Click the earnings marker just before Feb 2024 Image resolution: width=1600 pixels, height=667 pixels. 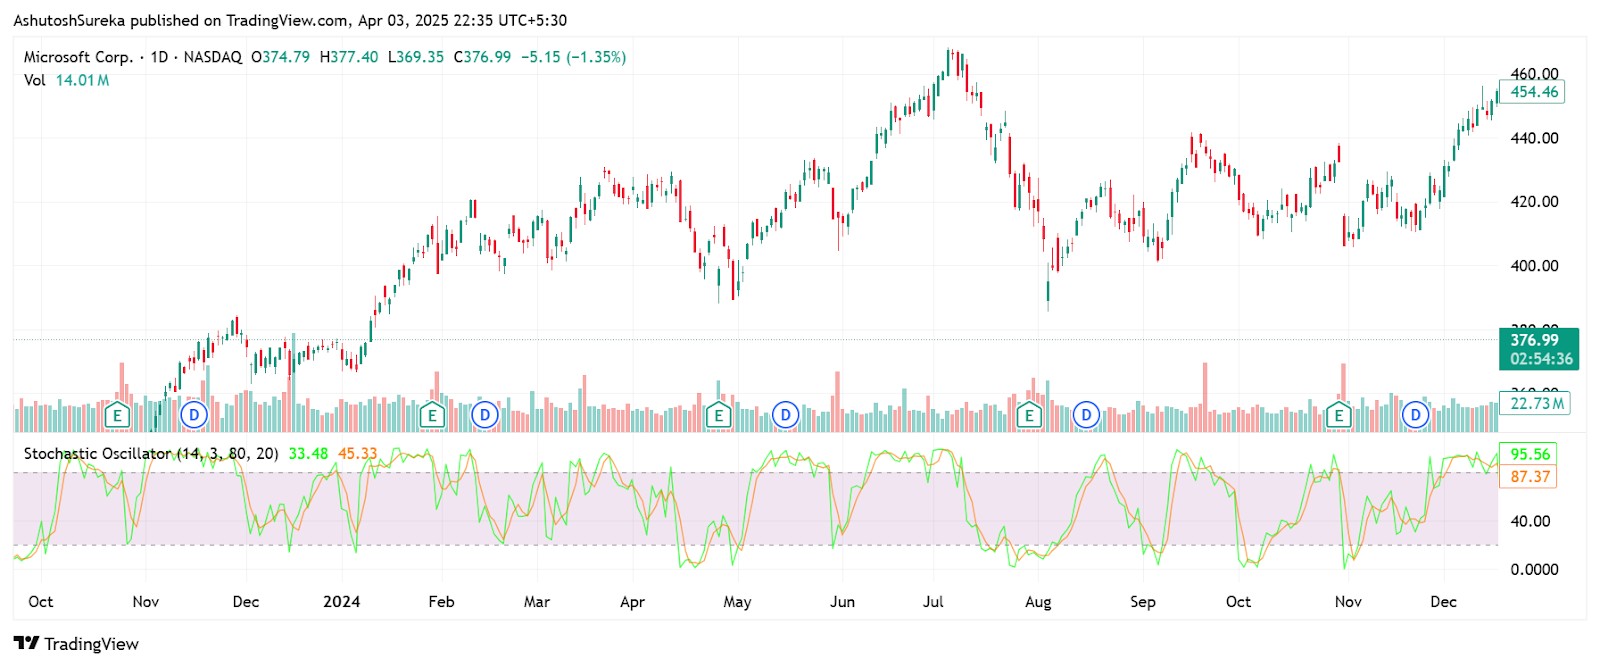(432, 414)
